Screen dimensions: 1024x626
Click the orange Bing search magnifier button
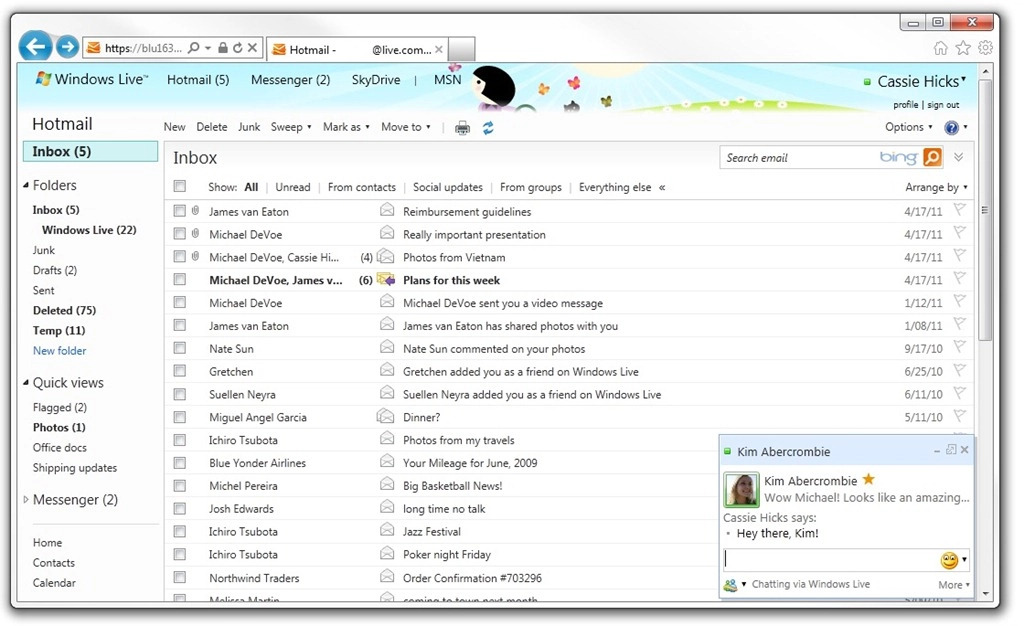pyautogui.click(x=931, y=157)
